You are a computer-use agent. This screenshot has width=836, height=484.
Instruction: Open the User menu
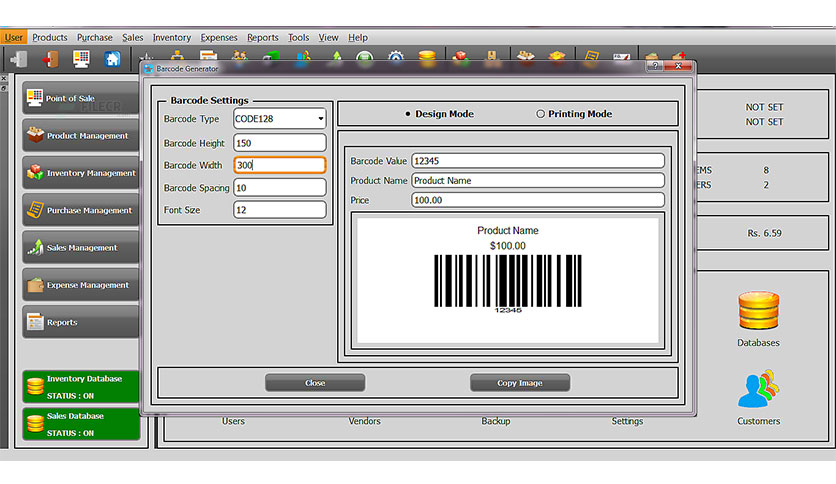point(14,37)
